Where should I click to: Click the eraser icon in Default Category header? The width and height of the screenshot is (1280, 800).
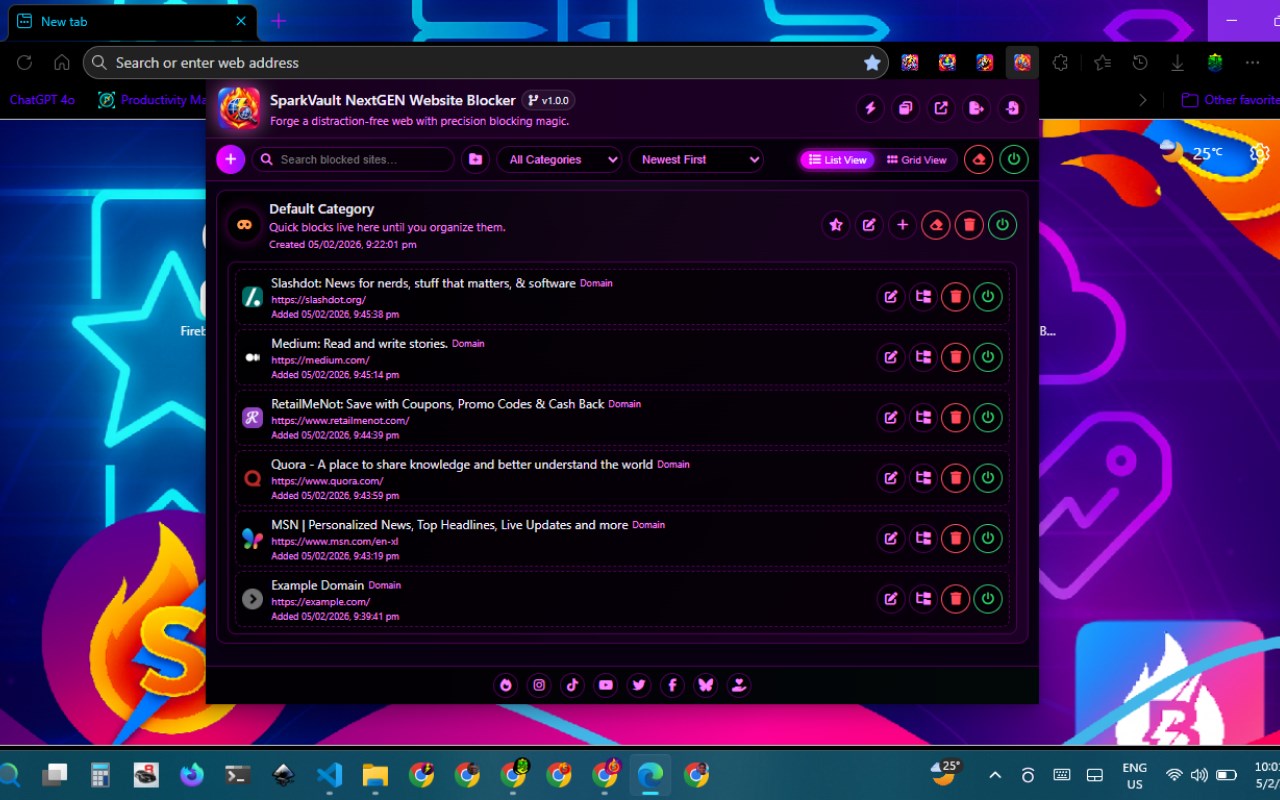(x=936, y=225)
